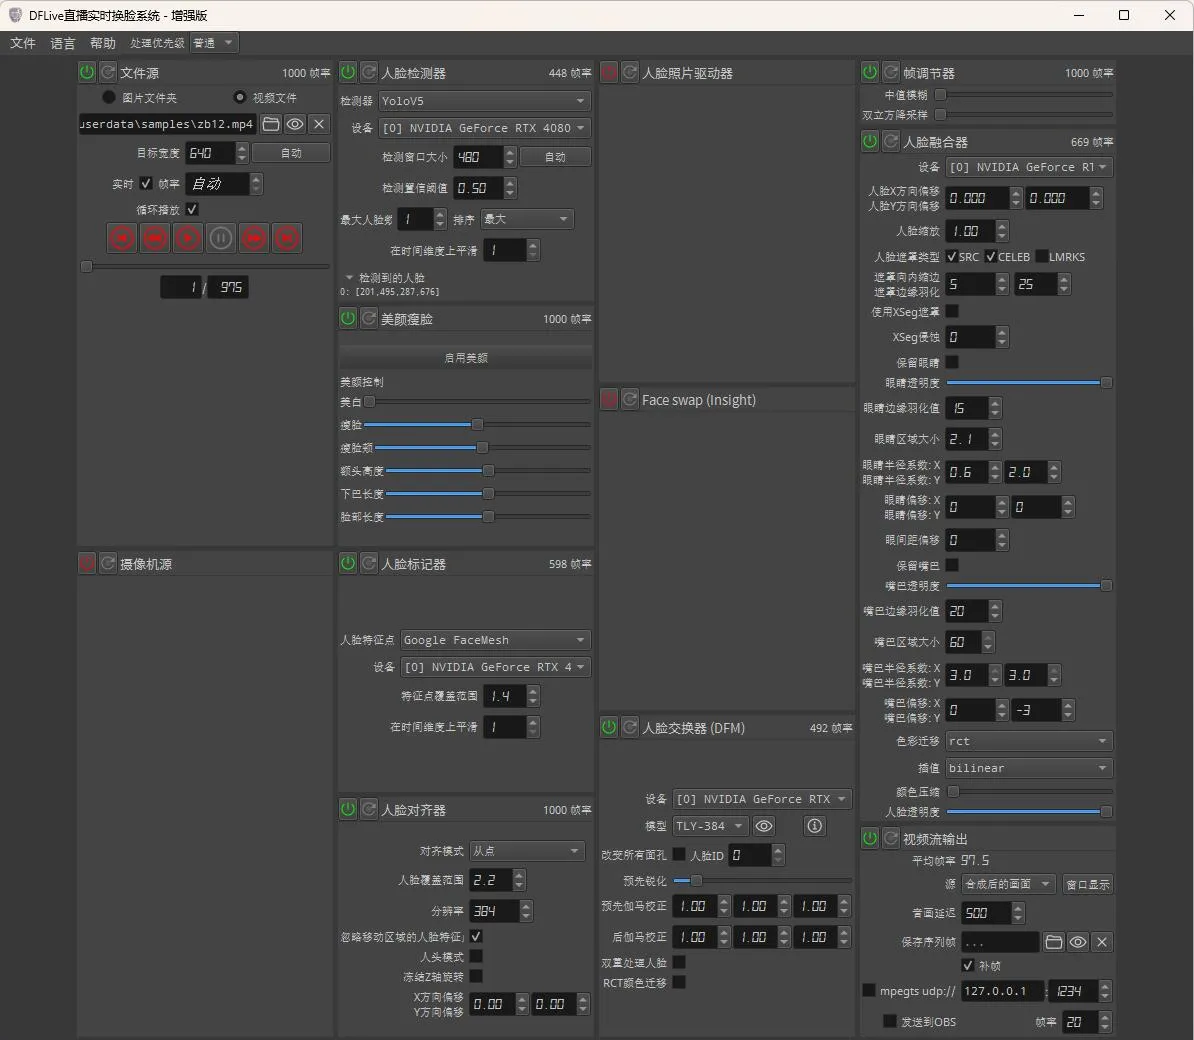Open the 检测器 YoloV5 dropdown
Screen dimensions: 1194x1040
(x=484, y=101)
